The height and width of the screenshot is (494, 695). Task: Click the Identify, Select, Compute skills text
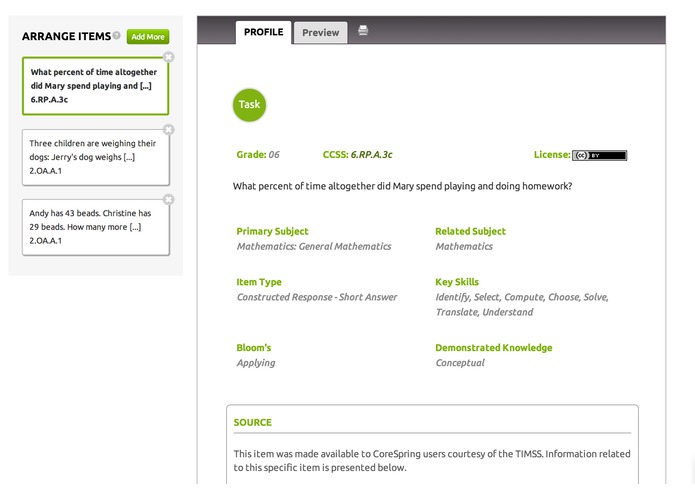pyautogui.click(x=522, y=304)
